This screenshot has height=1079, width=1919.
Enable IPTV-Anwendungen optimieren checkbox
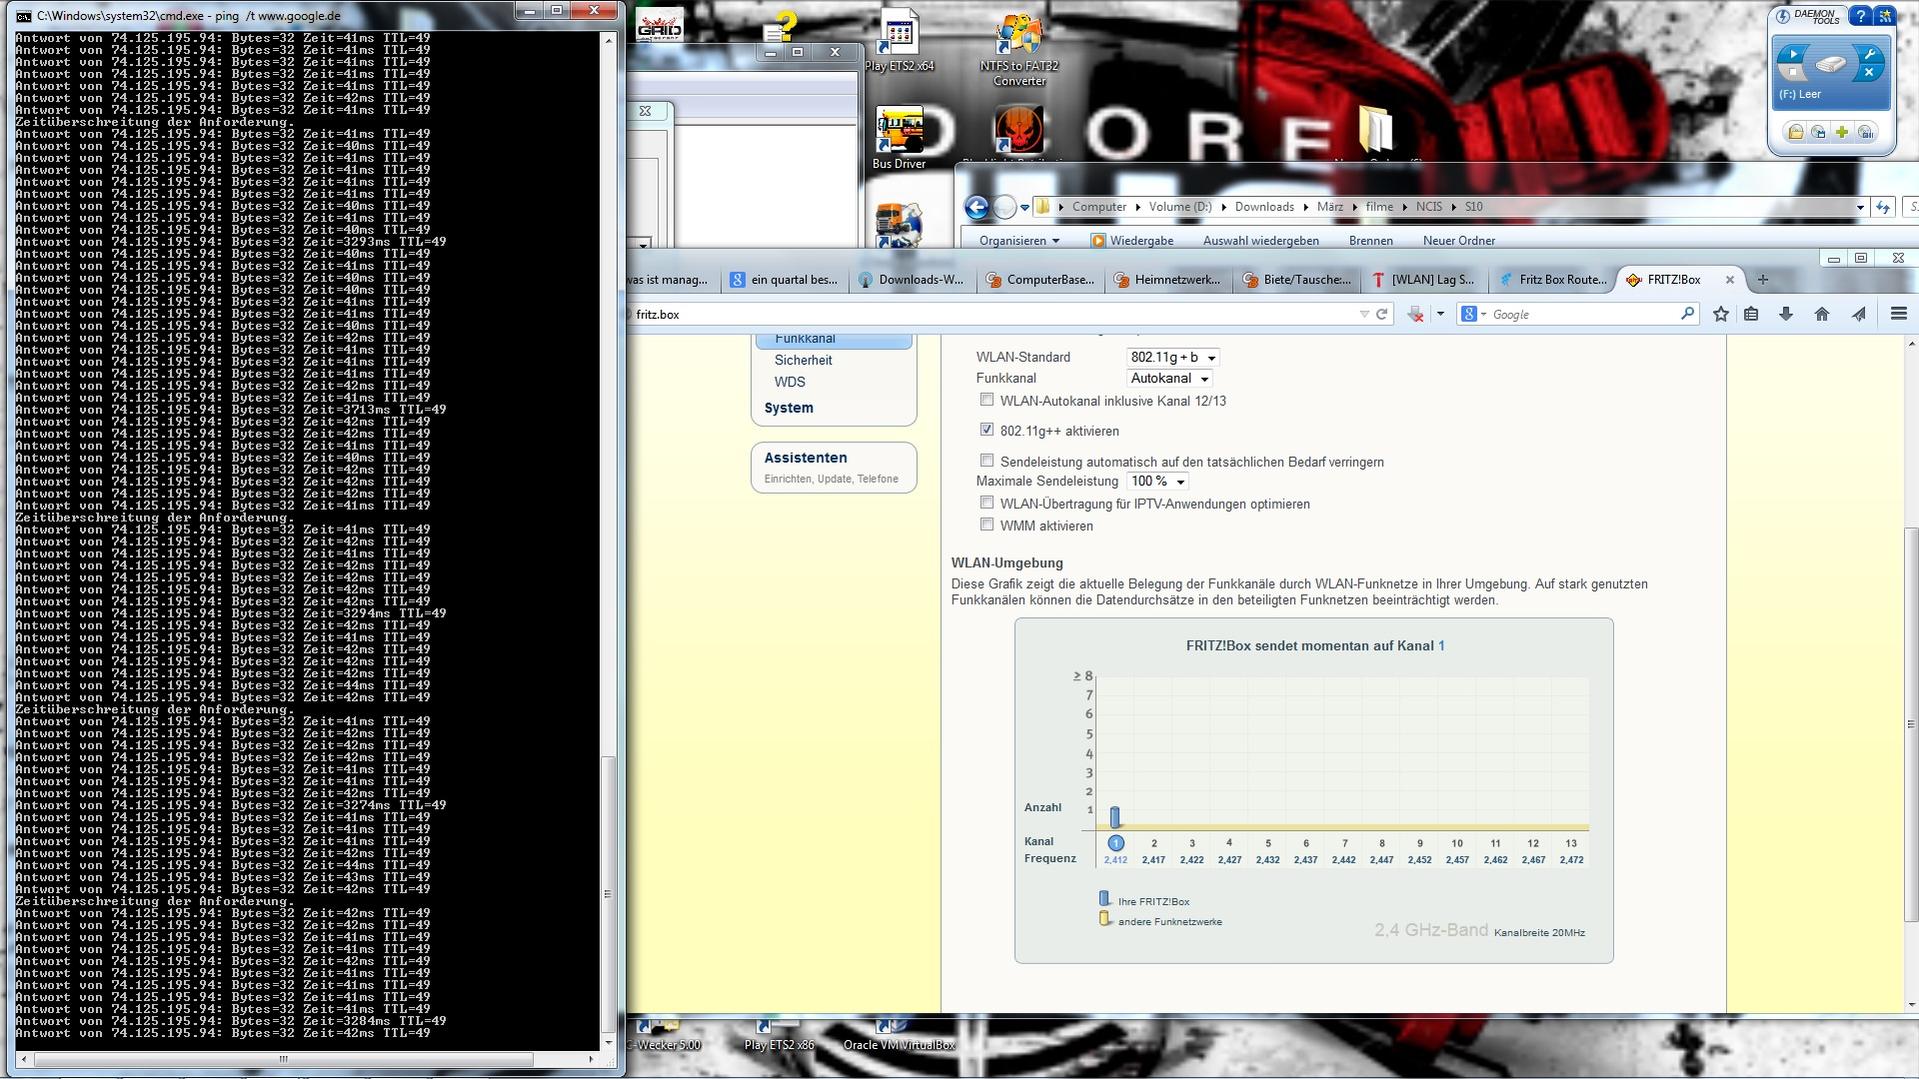click(x=987, y=503)
